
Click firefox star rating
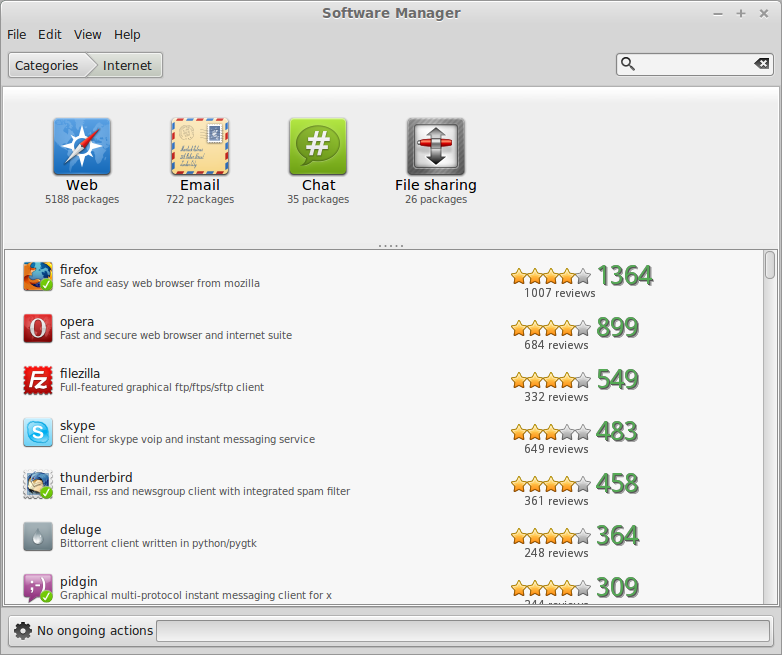(x=551, y=276)
